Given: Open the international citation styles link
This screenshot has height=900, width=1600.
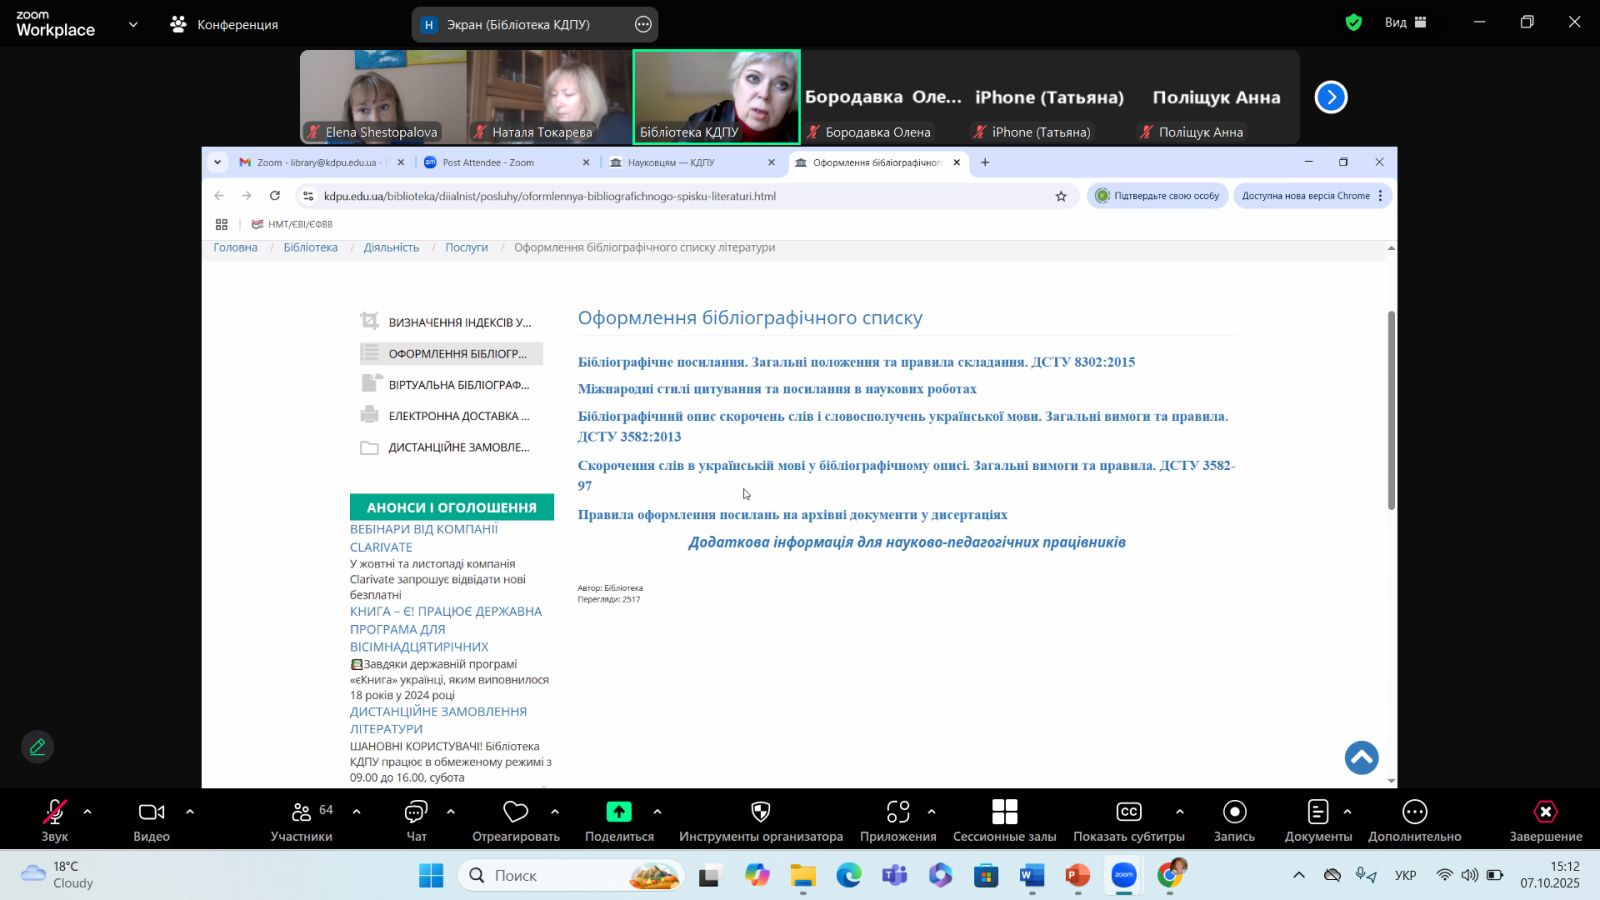Looking at the screenshot, I should 777,389.
